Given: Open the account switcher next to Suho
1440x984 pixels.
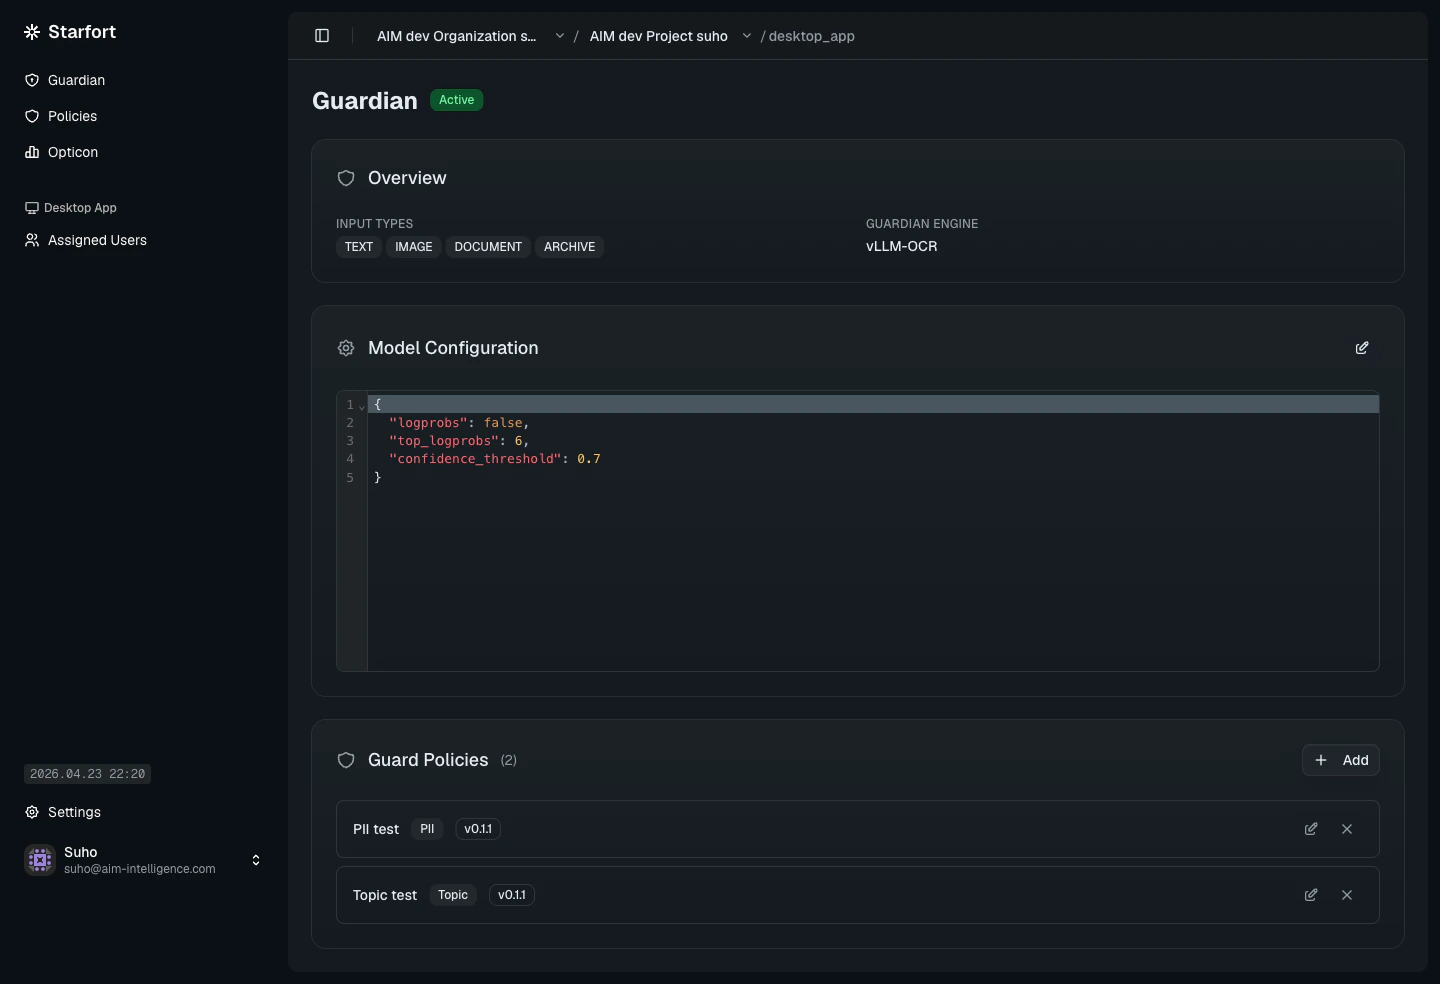Looking at the screenshot, I should [256, 860].
